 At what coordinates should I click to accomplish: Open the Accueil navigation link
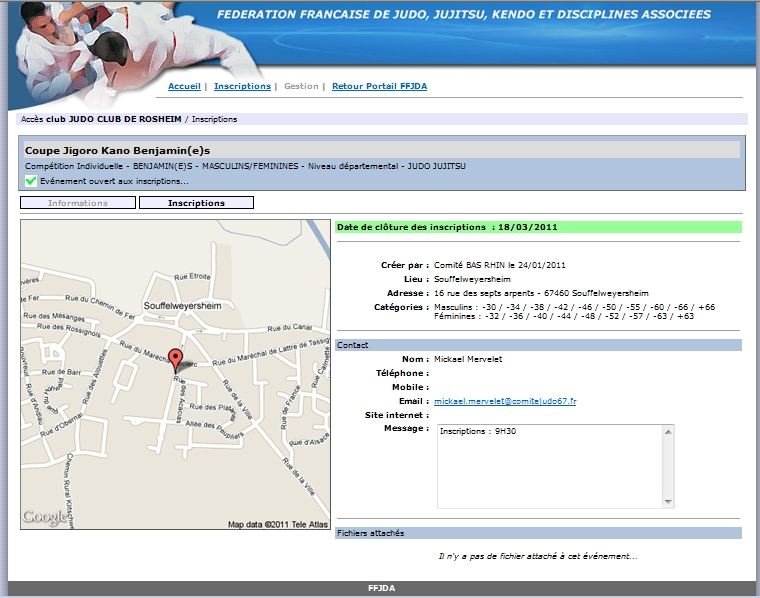(184, 87)
